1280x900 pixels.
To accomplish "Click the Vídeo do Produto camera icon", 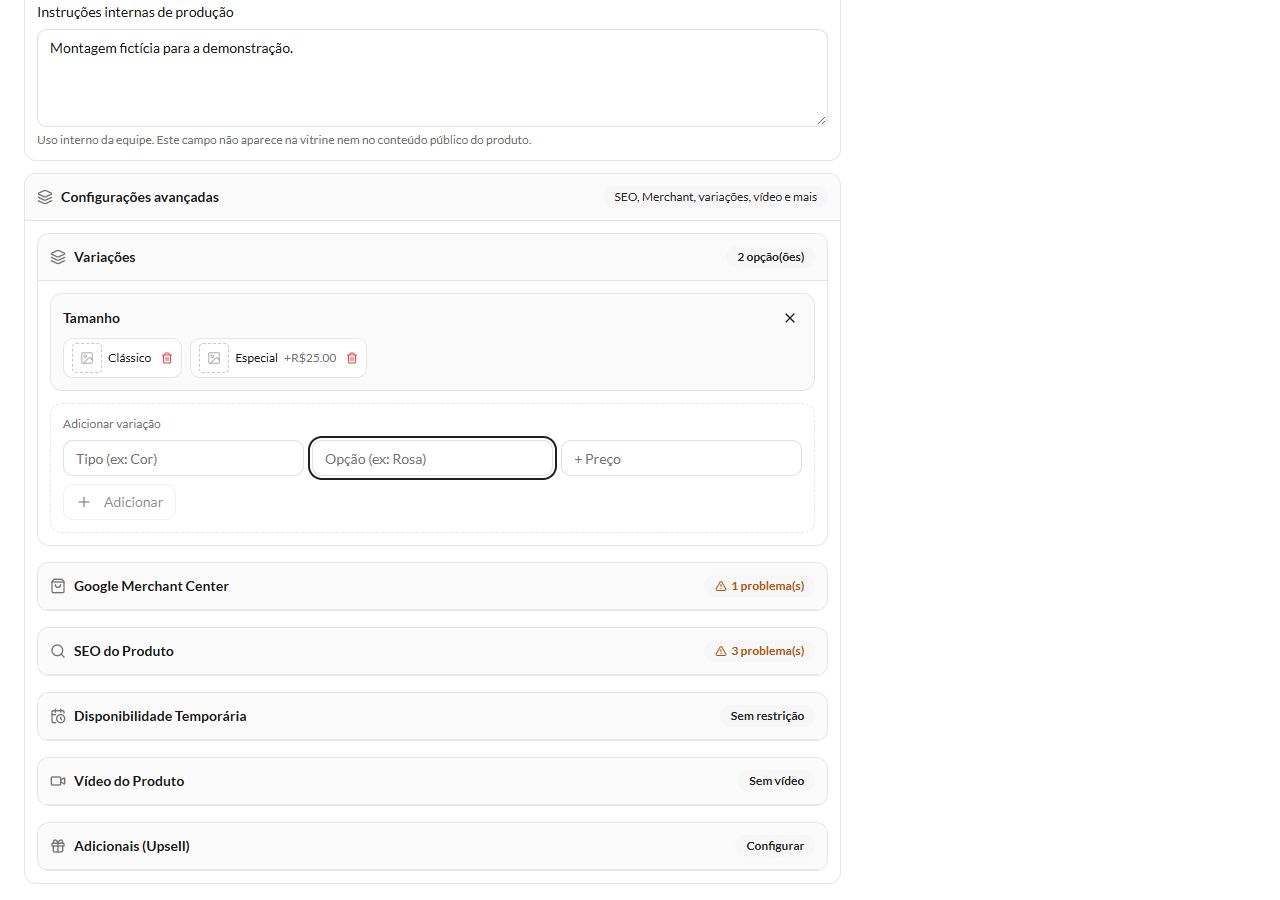I will click(58, 781).
